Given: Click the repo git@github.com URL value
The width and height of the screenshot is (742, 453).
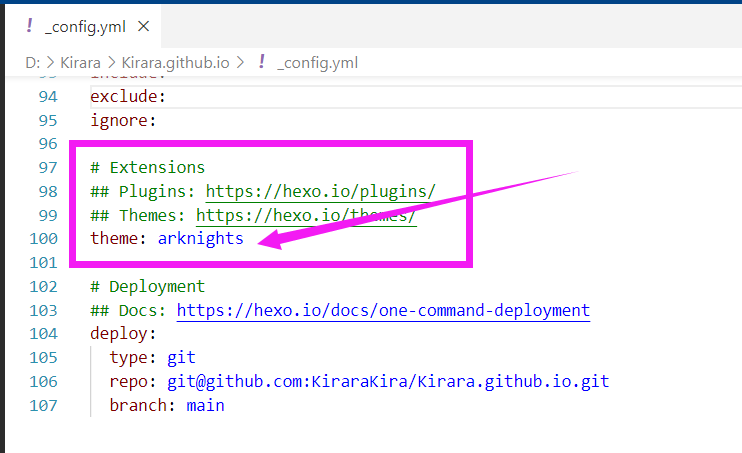Looking at the screenshot, I should tap(388, 382).
